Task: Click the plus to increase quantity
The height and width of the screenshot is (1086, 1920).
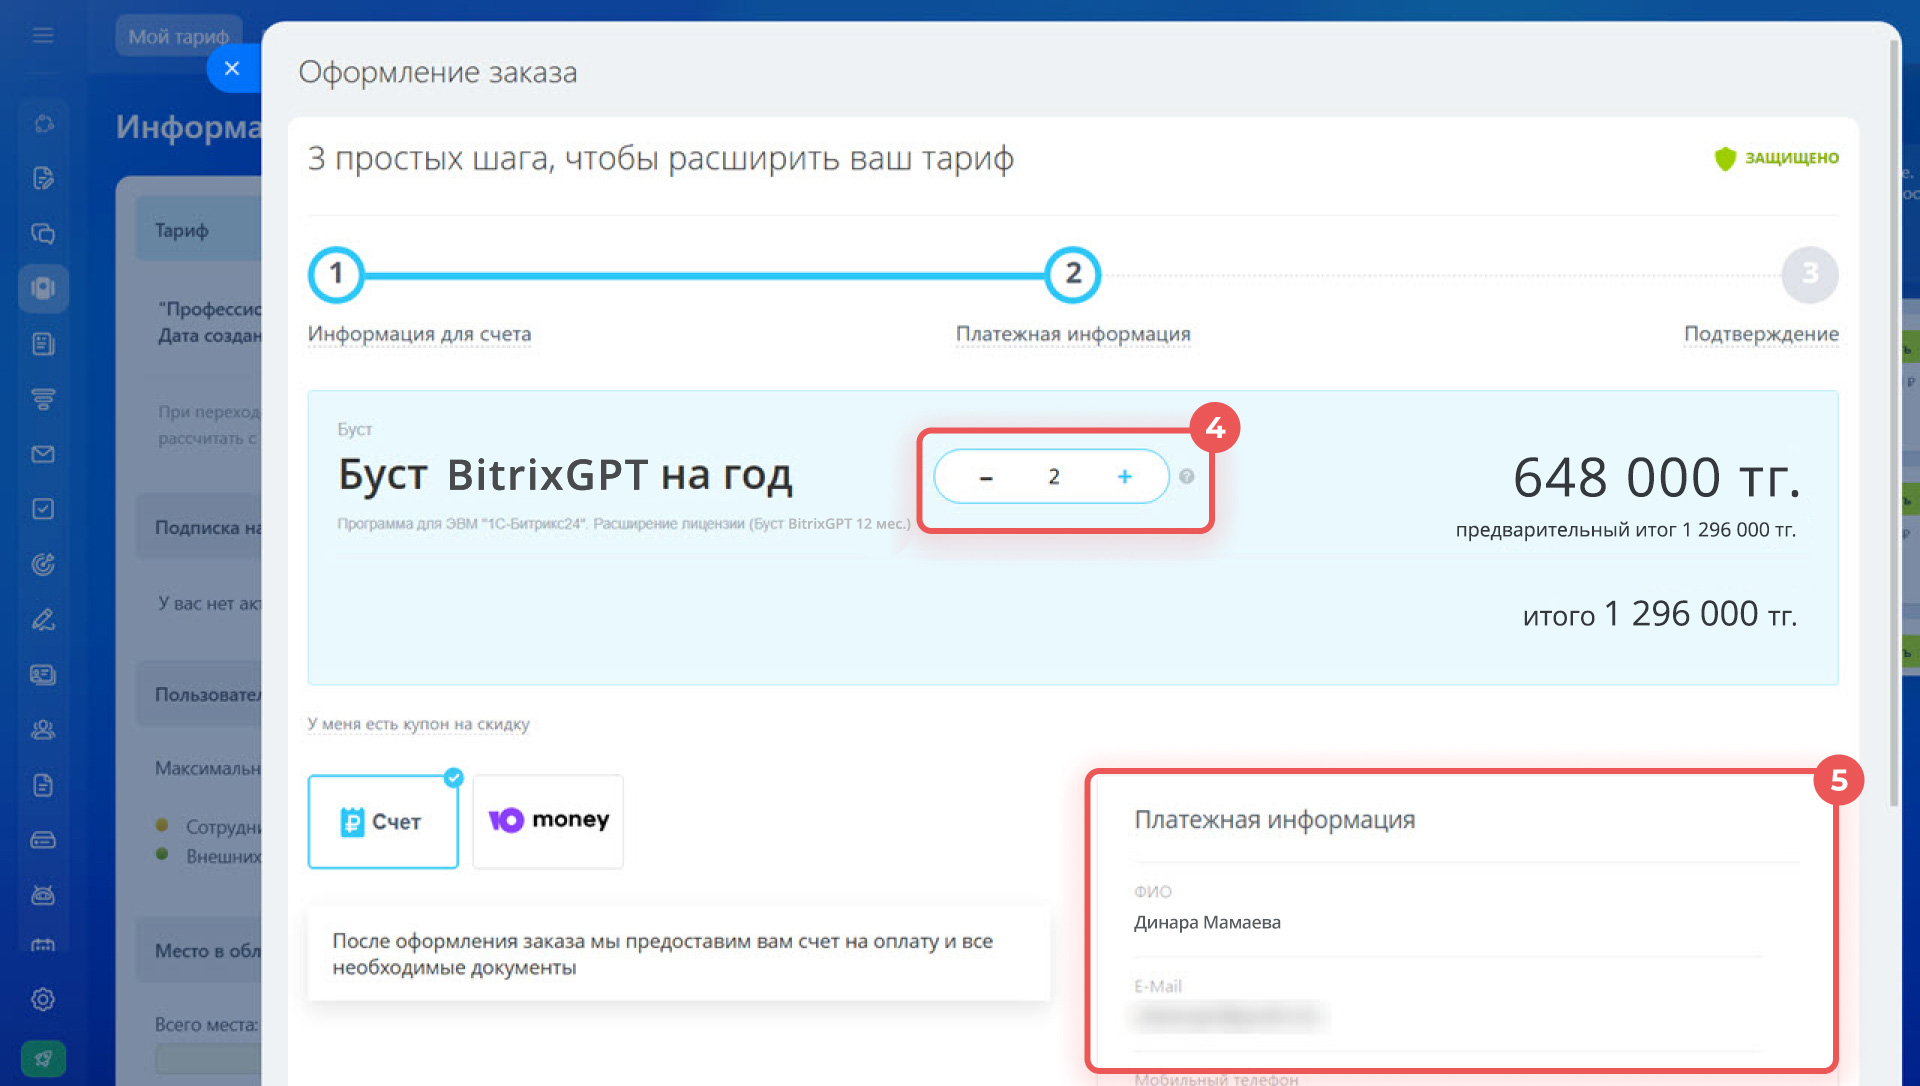Action: tap(1124, 477)
